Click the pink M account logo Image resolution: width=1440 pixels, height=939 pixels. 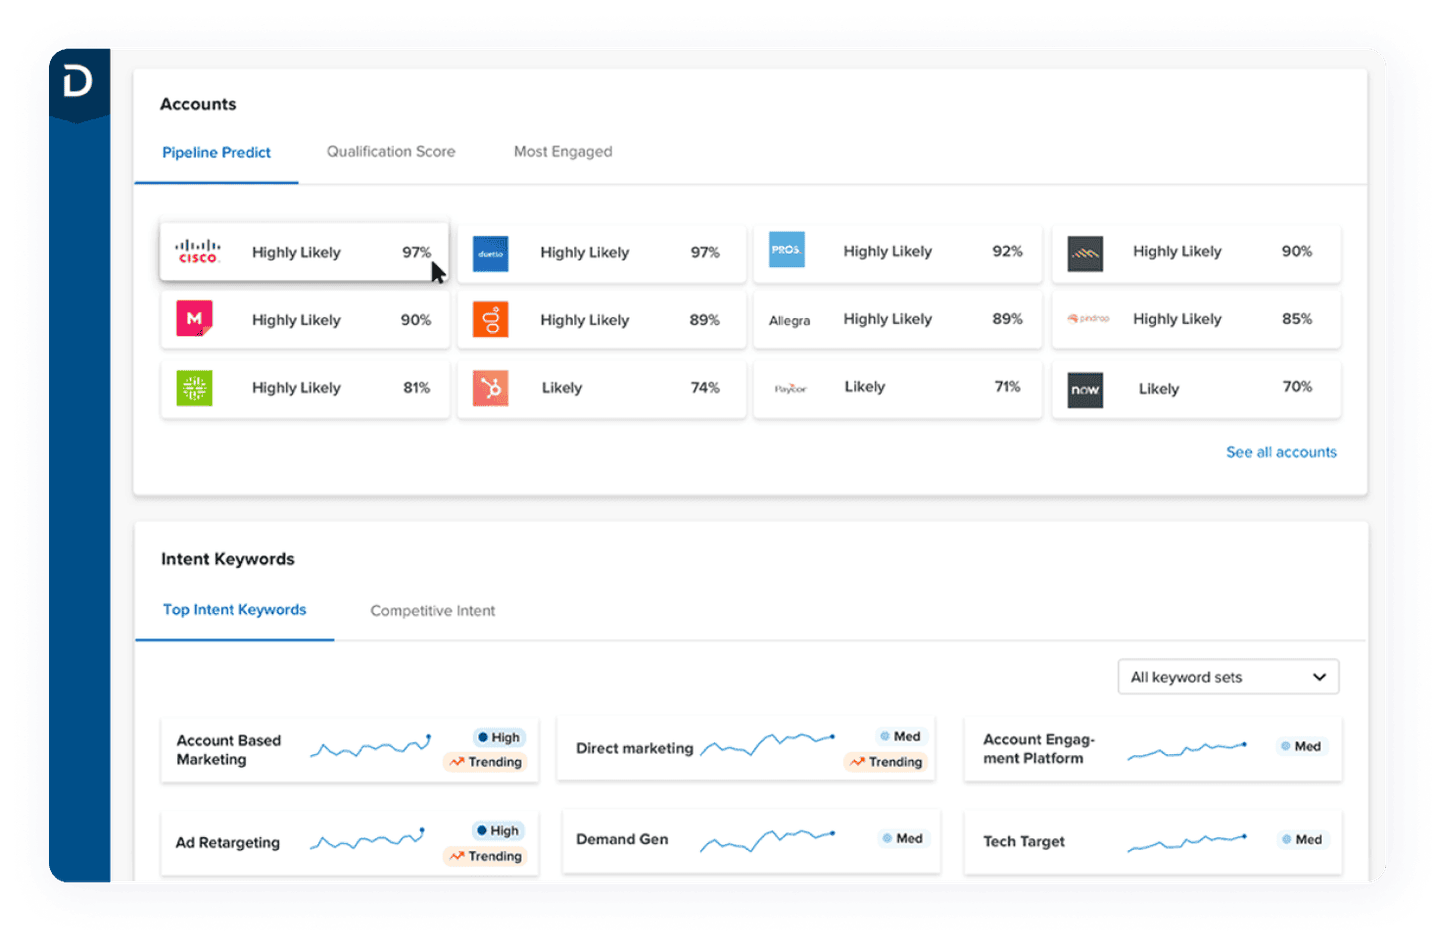coord(194,319)
